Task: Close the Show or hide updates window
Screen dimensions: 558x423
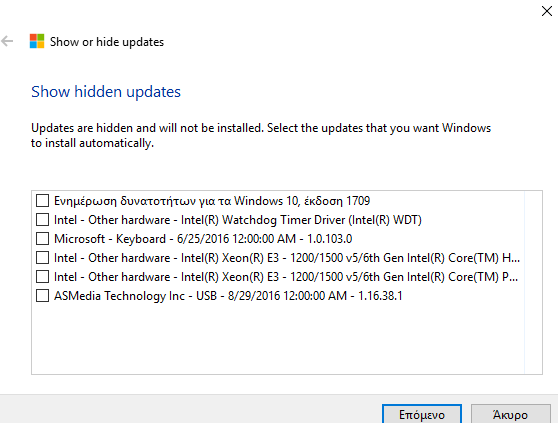Action: (547, 11)
